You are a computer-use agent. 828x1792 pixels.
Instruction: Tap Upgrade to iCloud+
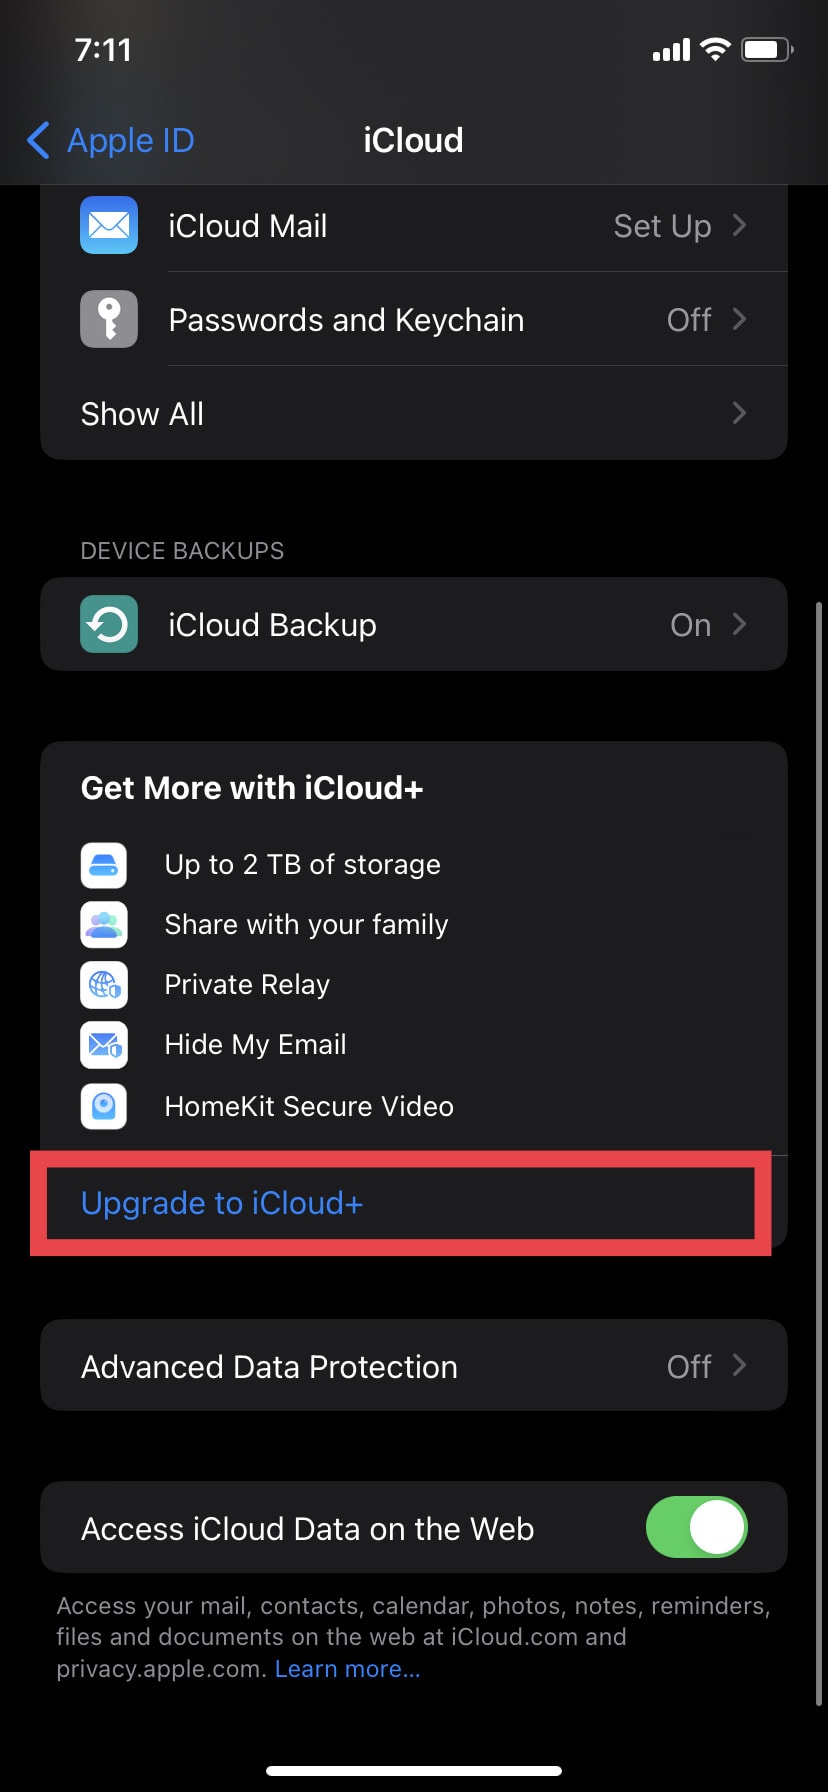coord(220,1203)
